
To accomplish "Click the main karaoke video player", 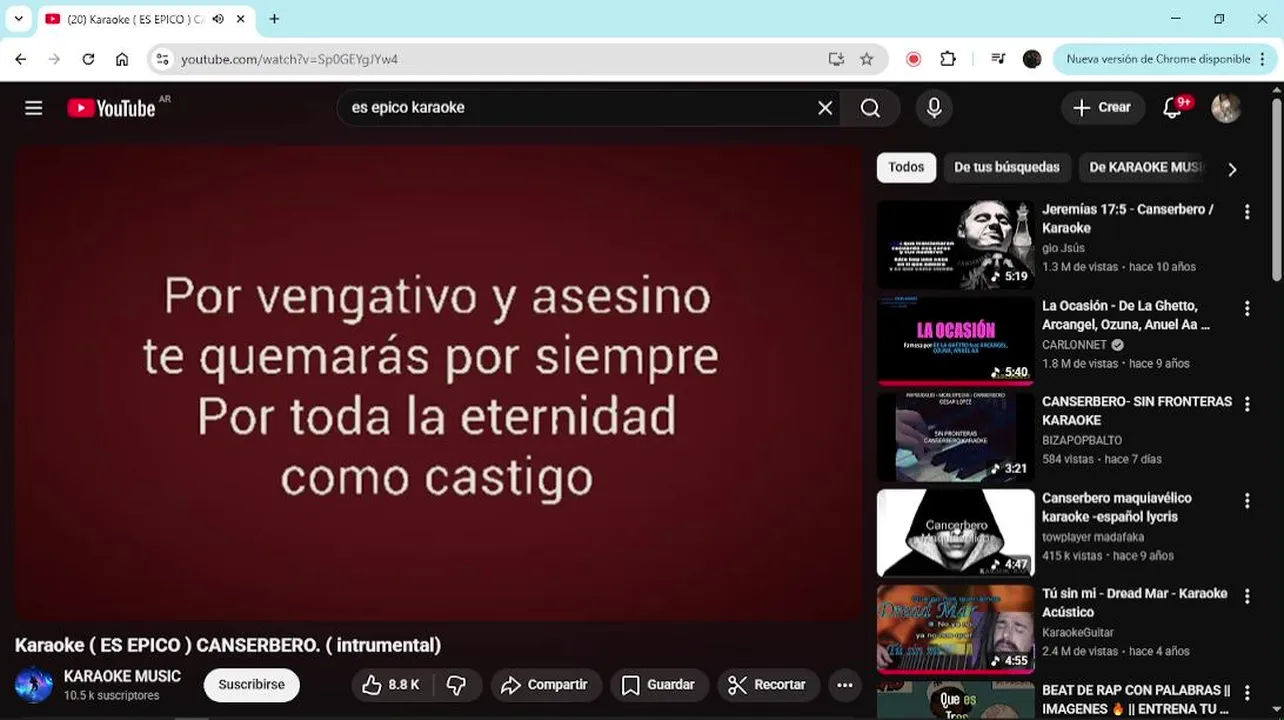I will pos(437,384).
